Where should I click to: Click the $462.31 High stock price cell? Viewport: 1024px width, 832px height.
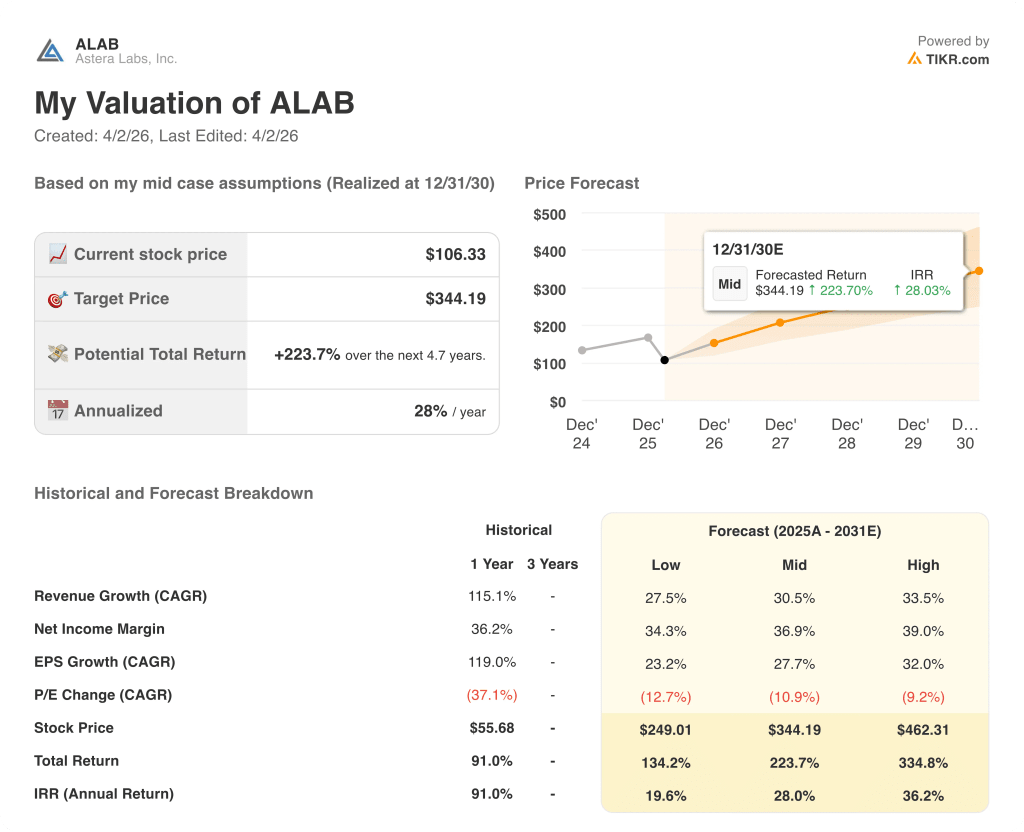pyautogui.click(x=923, y=730)
